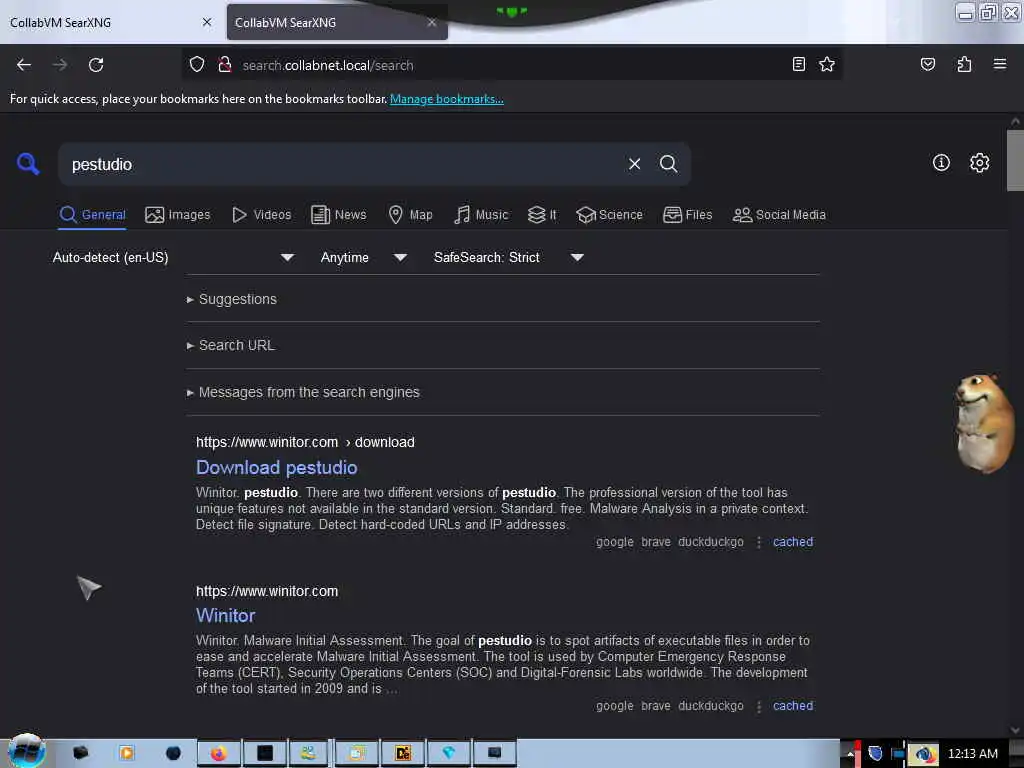Click into the pestudio search box

coord(343,165)
